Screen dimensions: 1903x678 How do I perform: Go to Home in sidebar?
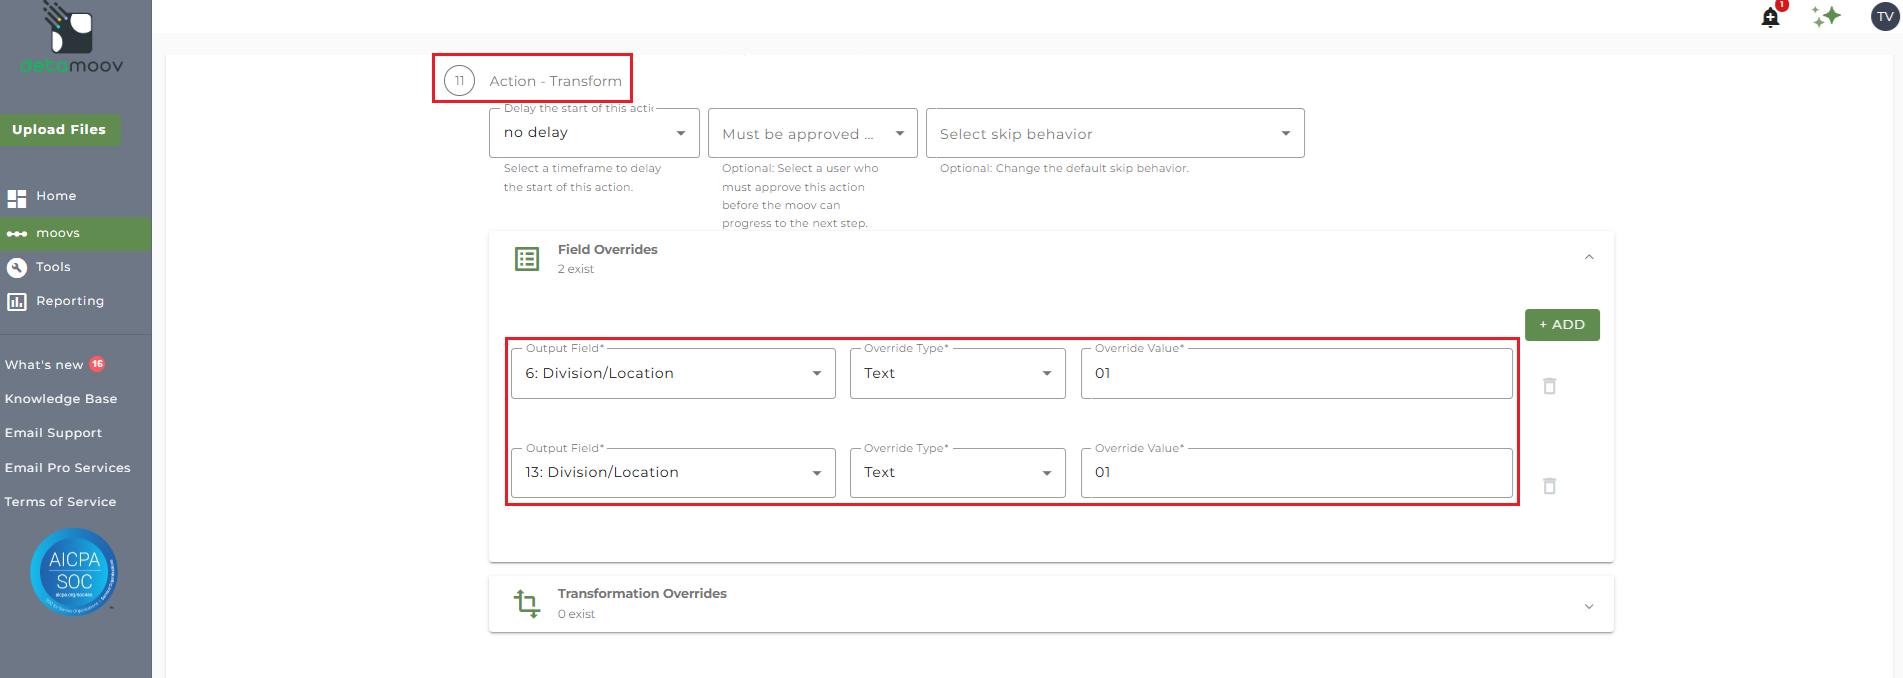pos(56,196)
